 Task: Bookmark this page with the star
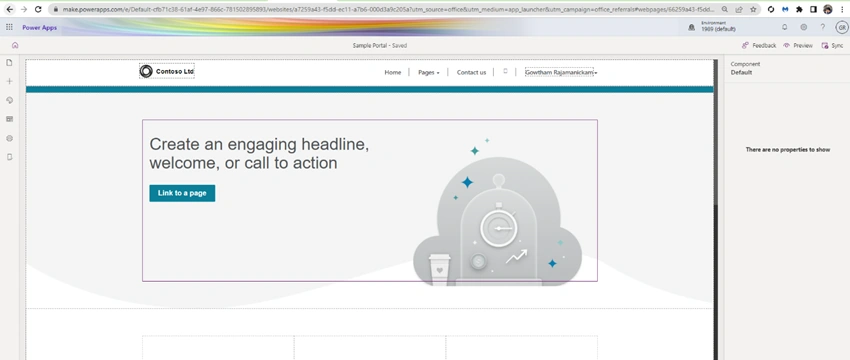point(753,9)
